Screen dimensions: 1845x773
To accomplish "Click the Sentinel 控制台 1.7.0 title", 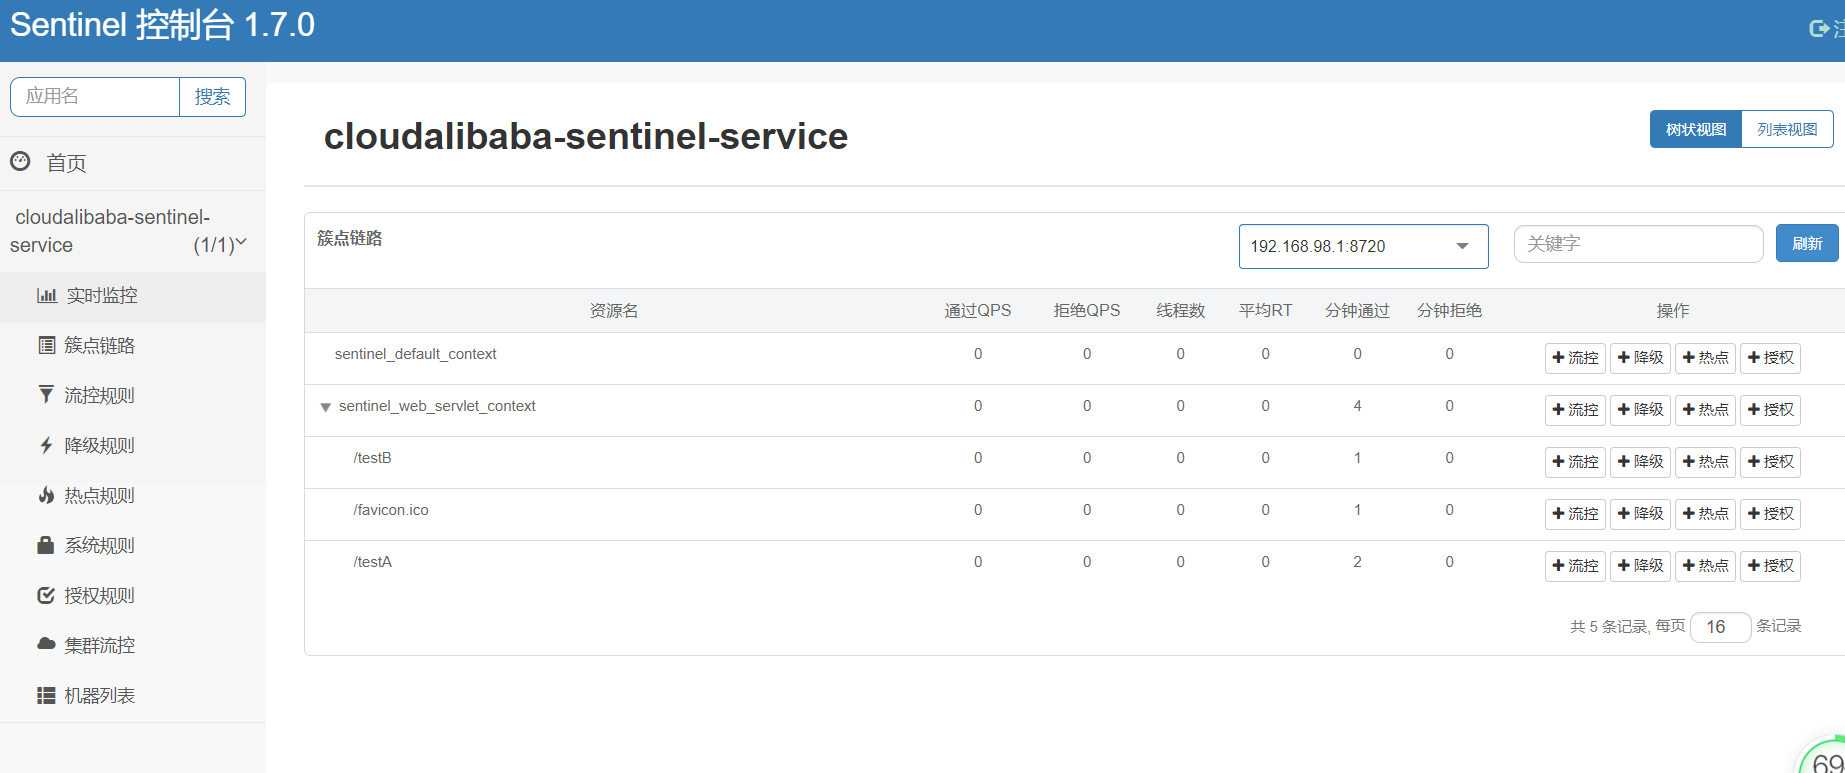I will pos(162,25).
